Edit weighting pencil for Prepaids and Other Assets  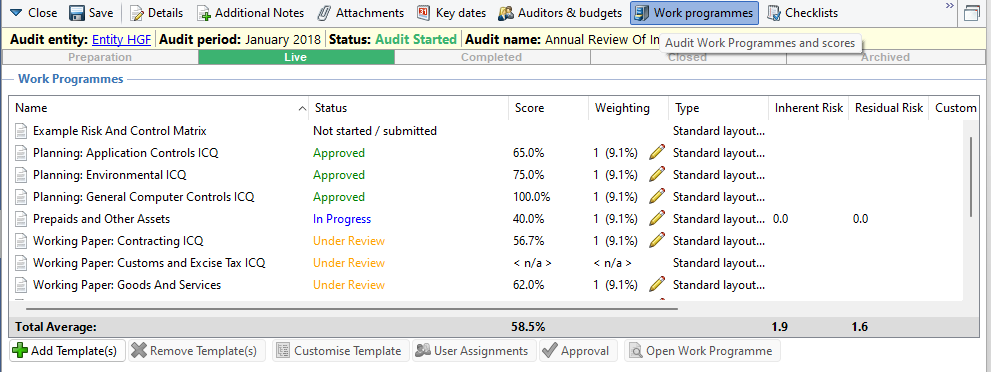tap(657, 219)
